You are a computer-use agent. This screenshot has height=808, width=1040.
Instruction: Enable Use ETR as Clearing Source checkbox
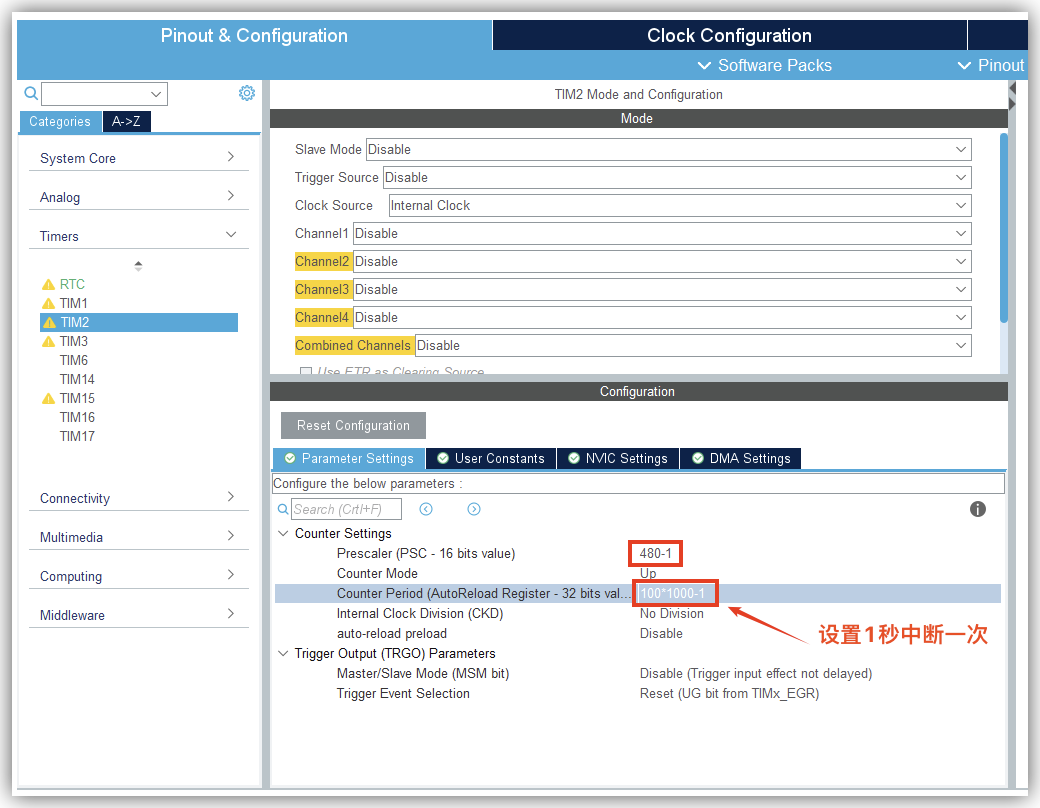click(x=306, y=372)
